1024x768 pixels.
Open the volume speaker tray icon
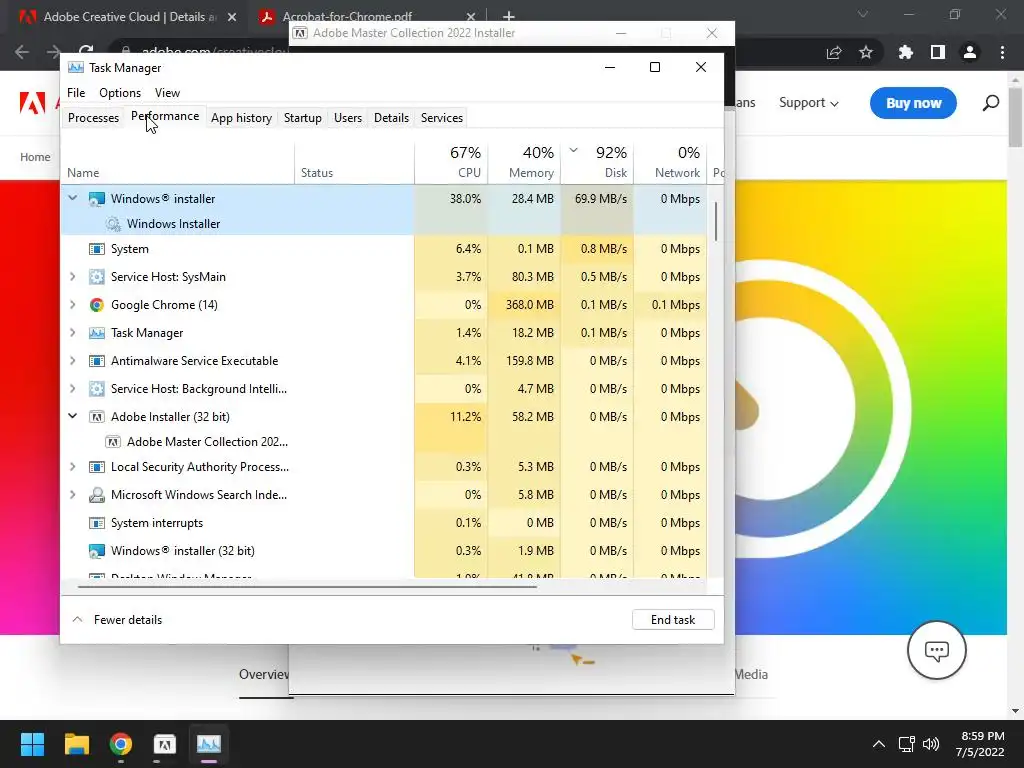point(931,744)
